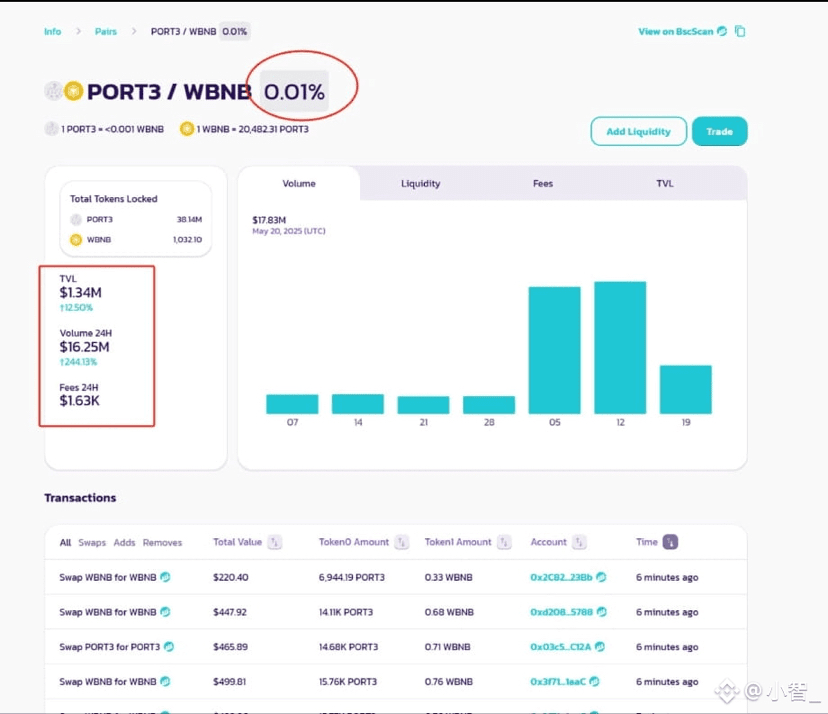Click the icon next to account 0xd208...5788
Screen dimensions: 828x714
(x=601, y=612)
